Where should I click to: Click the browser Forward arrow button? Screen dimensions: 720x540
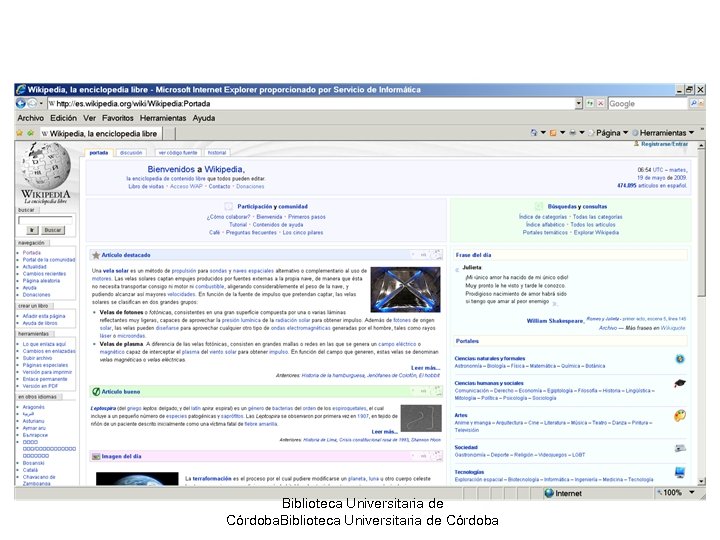[32, 103]
